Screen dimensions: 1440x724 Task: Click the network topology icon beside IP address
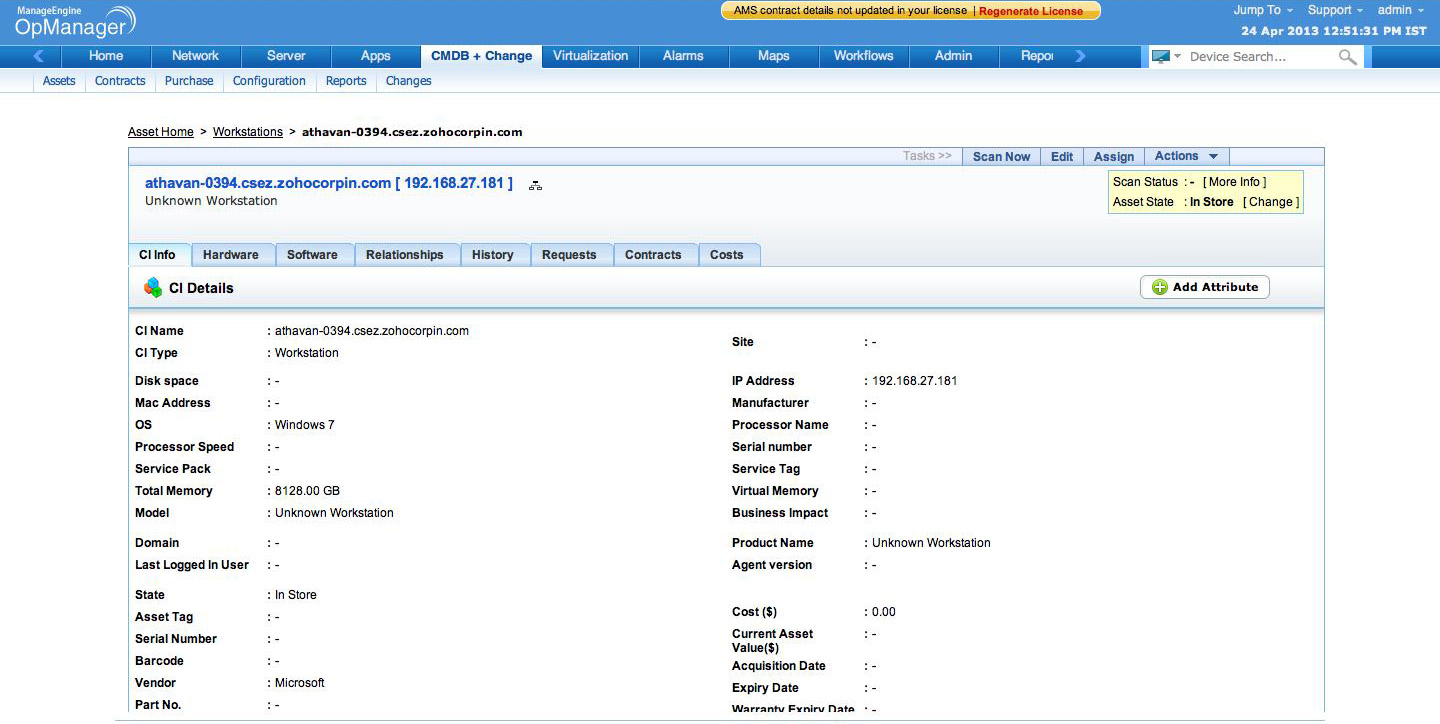[535, 185]
